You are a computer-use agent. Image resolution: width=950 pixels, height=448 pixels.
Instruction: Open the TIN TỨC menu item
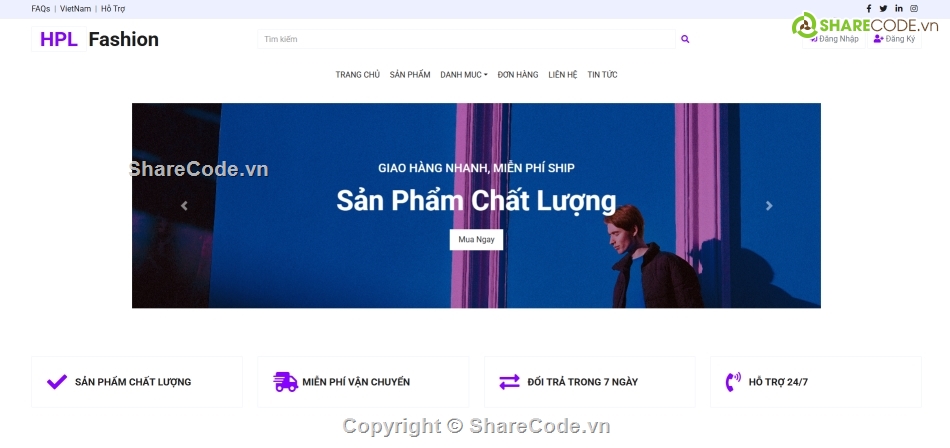click(x=602, y=75)
